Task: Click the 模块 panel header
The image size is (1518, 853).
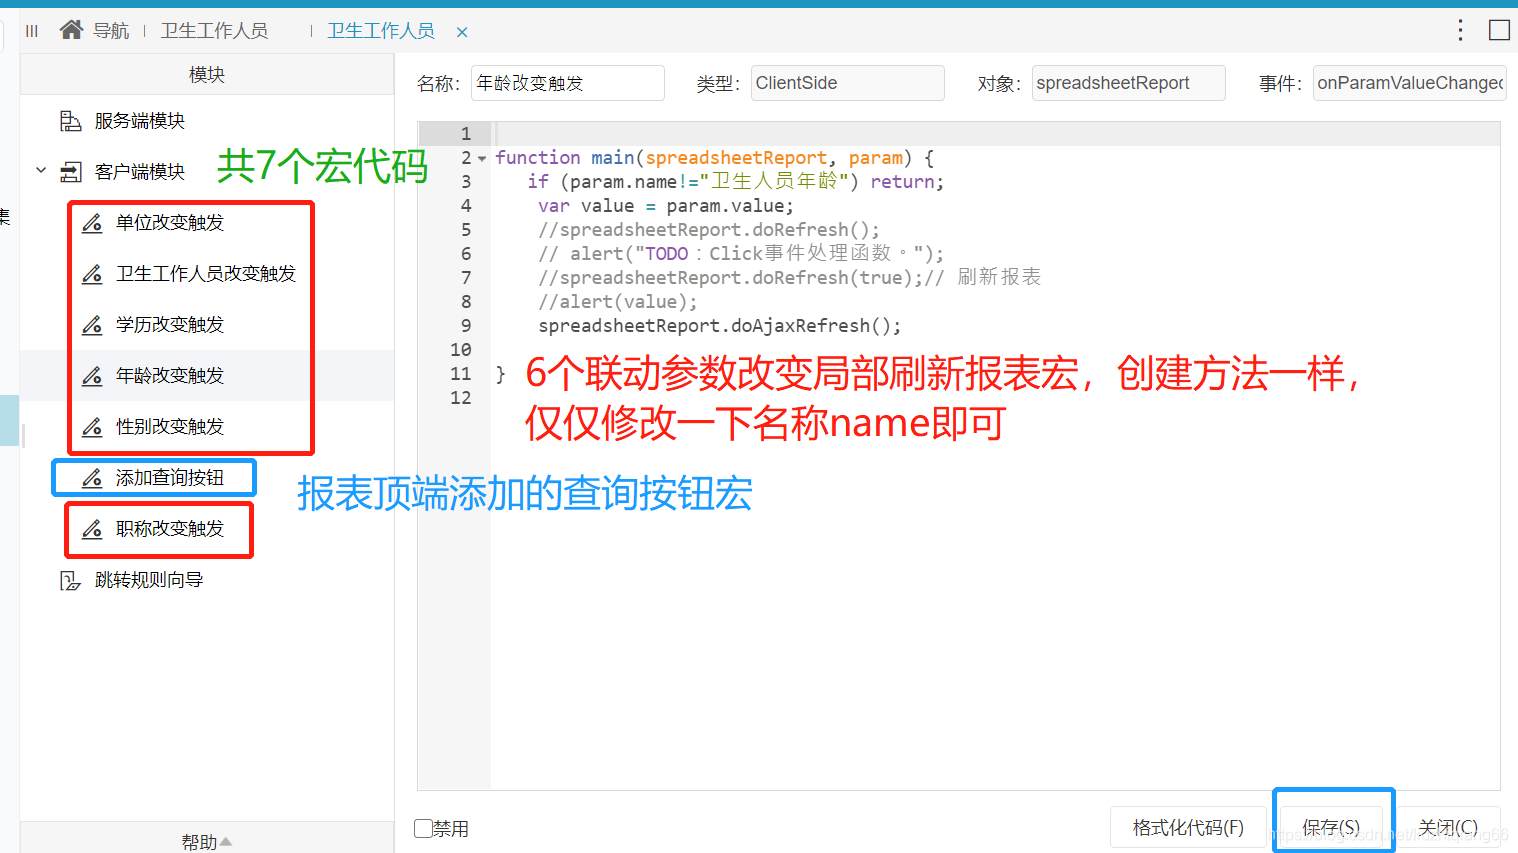Action: (x=207, y=75)
